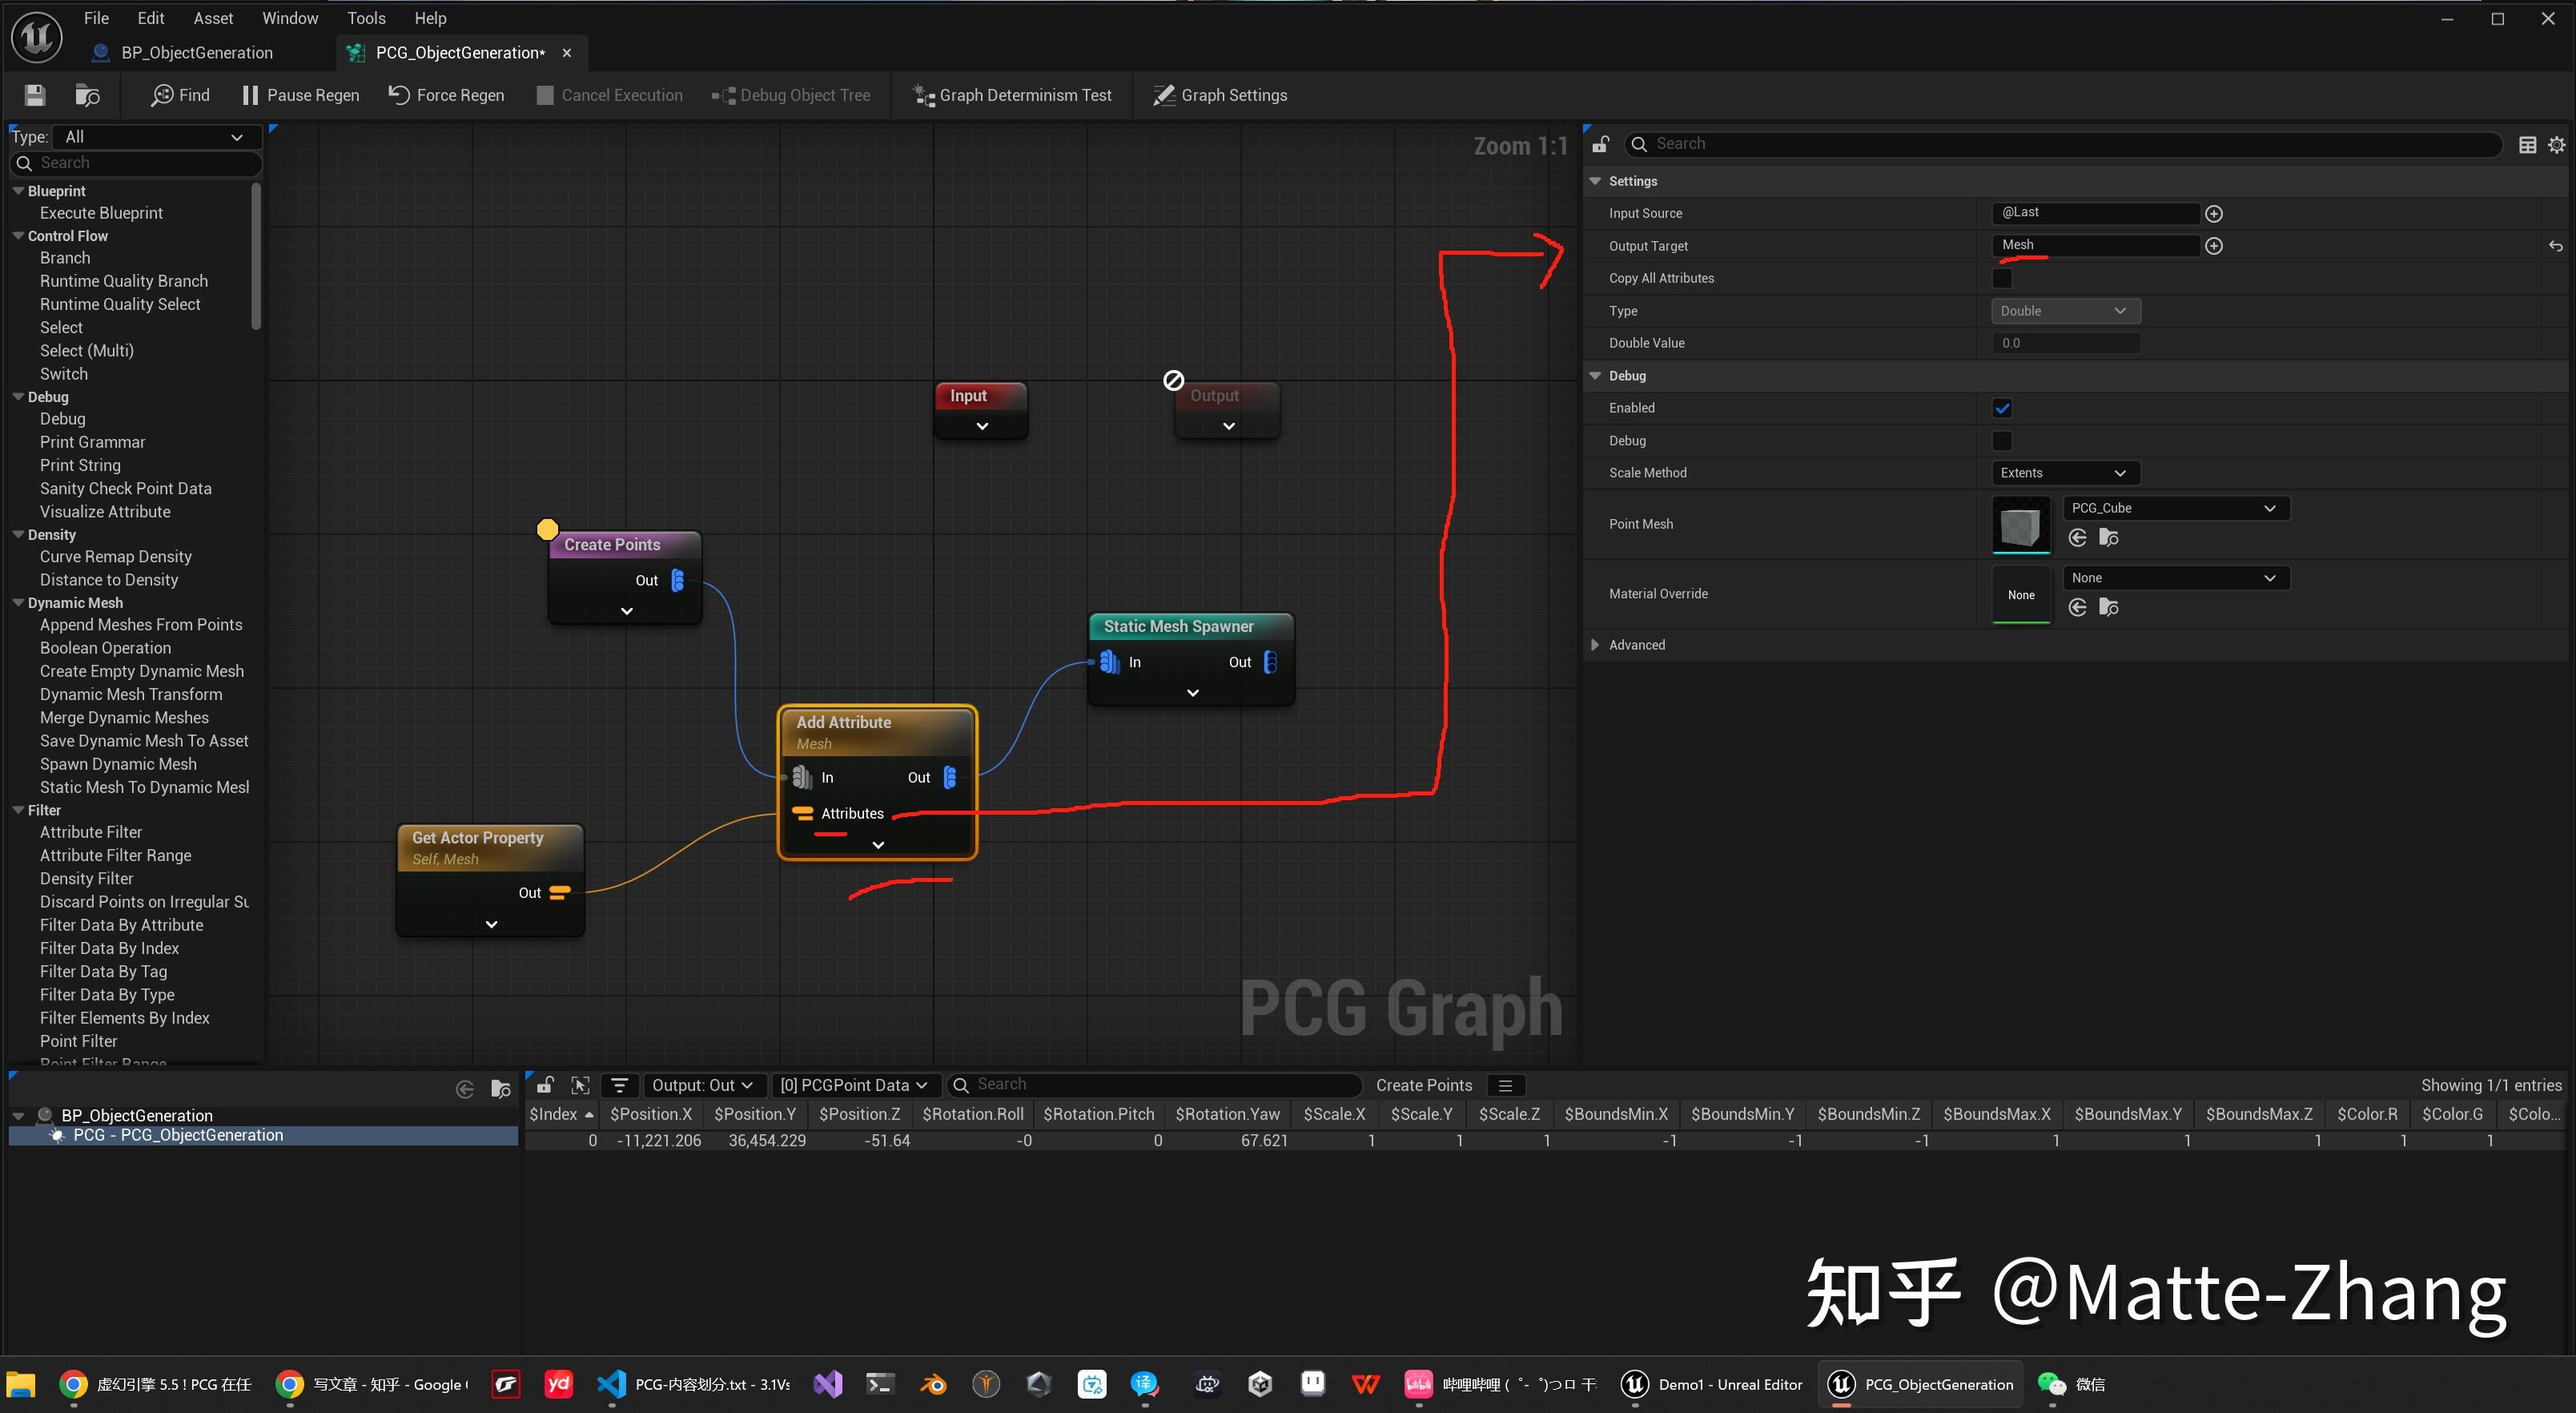This screenshot has height=1413, width=2576.
Task: Click the revert arrow next to Output Target
Action: tap(2556, 245)
